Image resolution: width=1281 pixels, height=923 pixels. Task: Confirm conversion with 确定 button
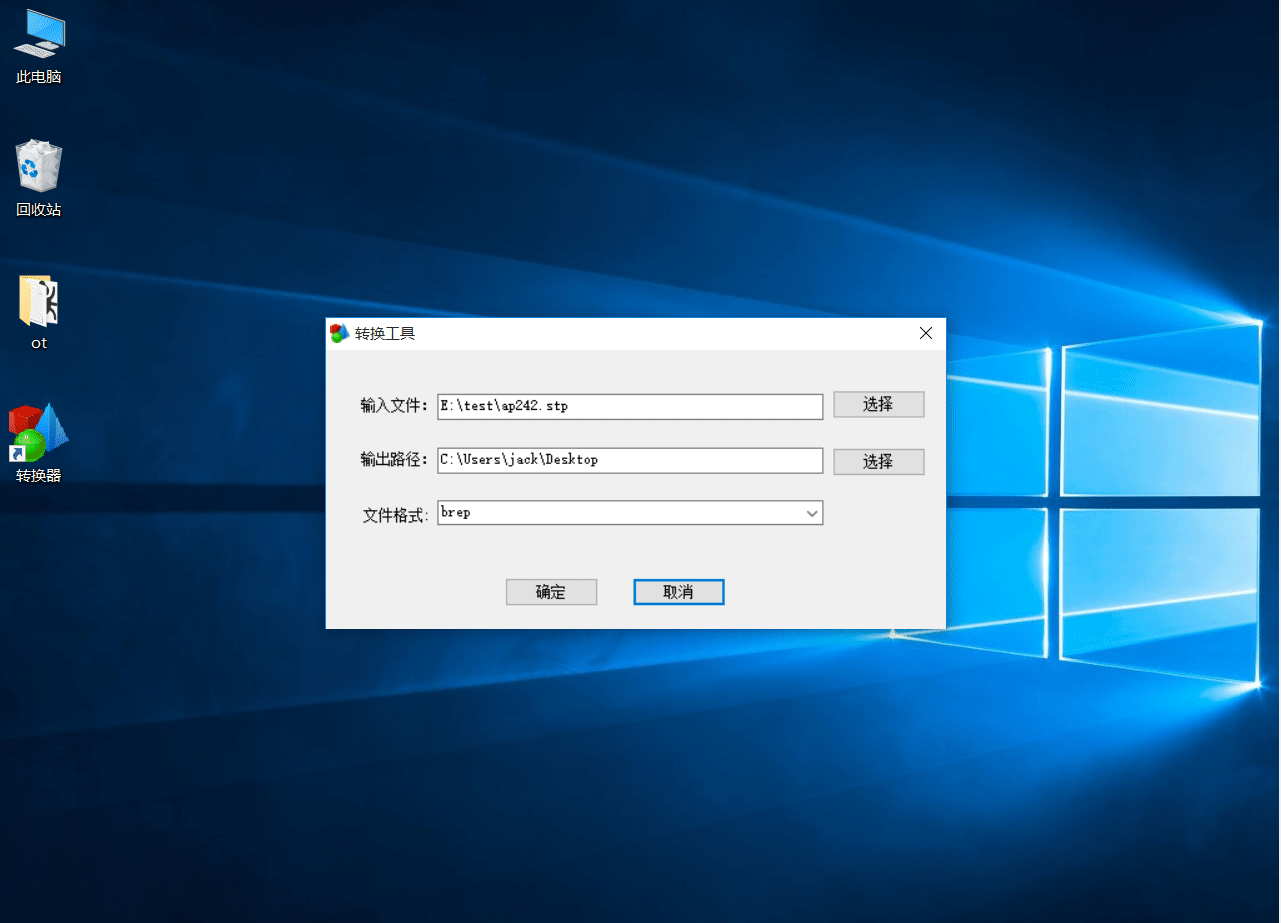(551, 592)
